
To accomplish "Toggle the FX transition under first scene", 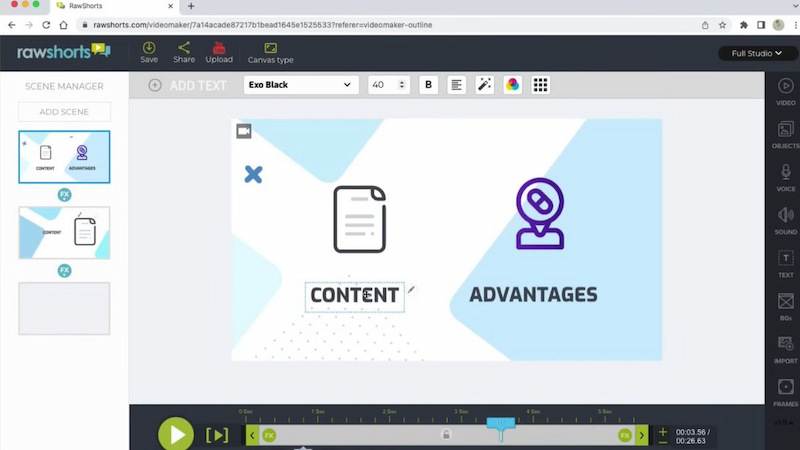I will (64, 195).
